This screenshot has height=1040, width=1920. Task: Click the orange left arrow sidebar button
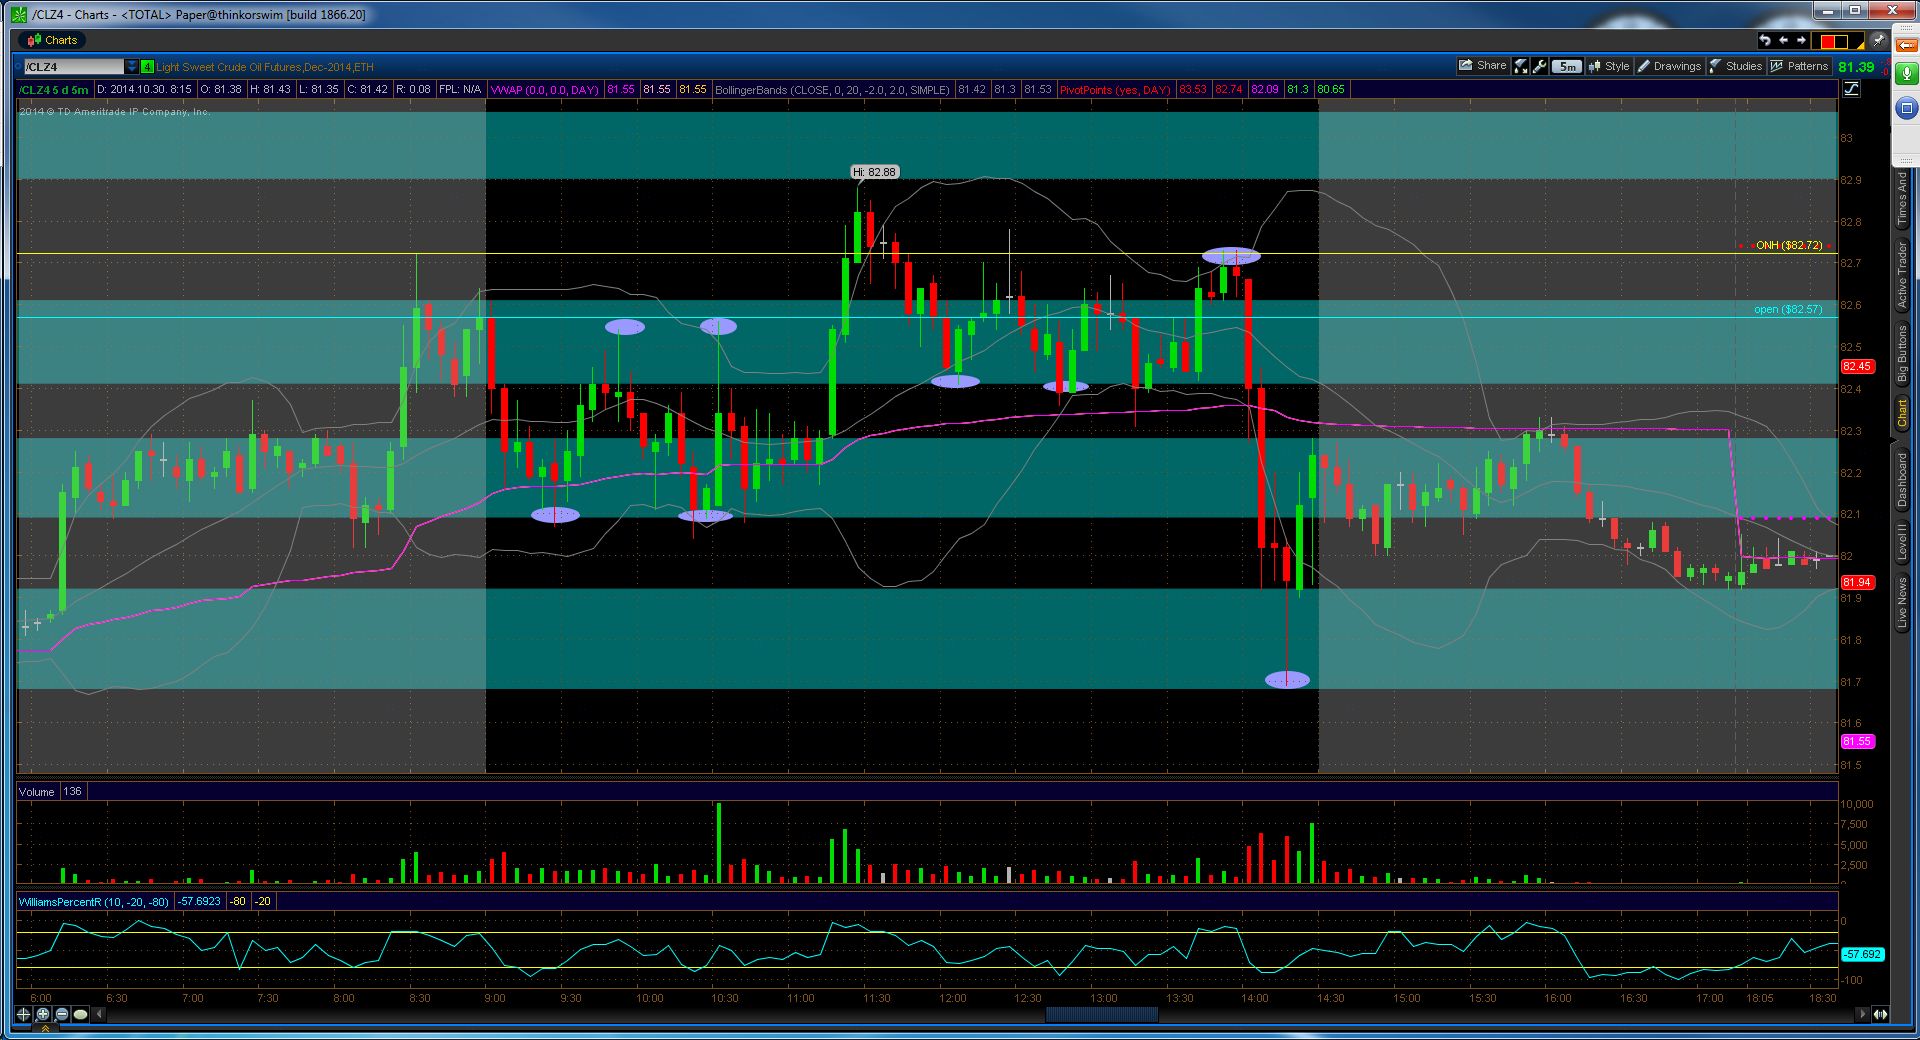pos(1906,44)
